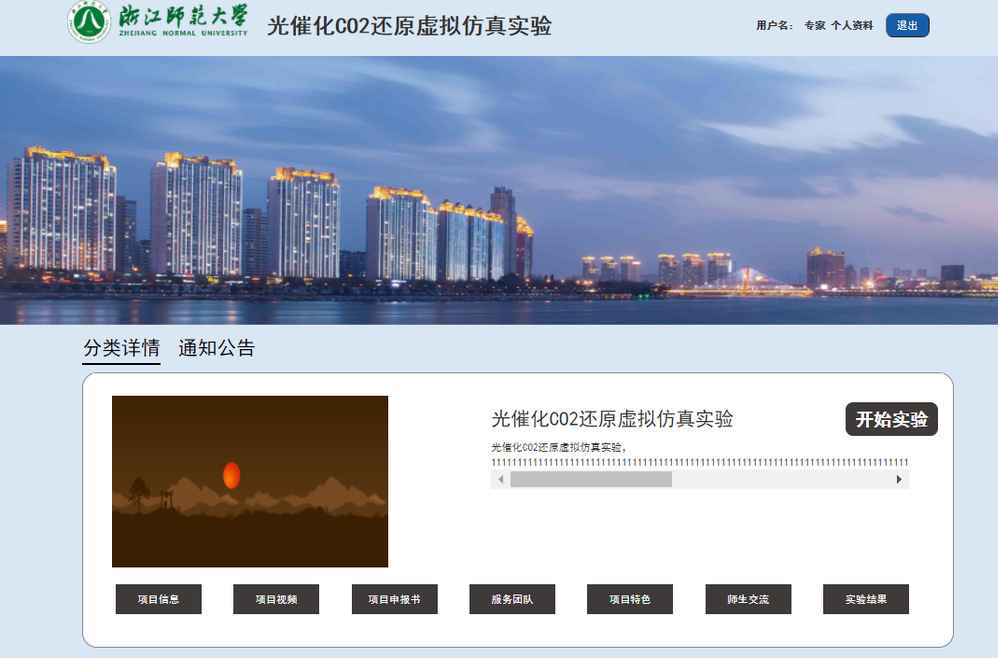
Task: Open the sunset experiment thumbnail image
Action: 250,481
